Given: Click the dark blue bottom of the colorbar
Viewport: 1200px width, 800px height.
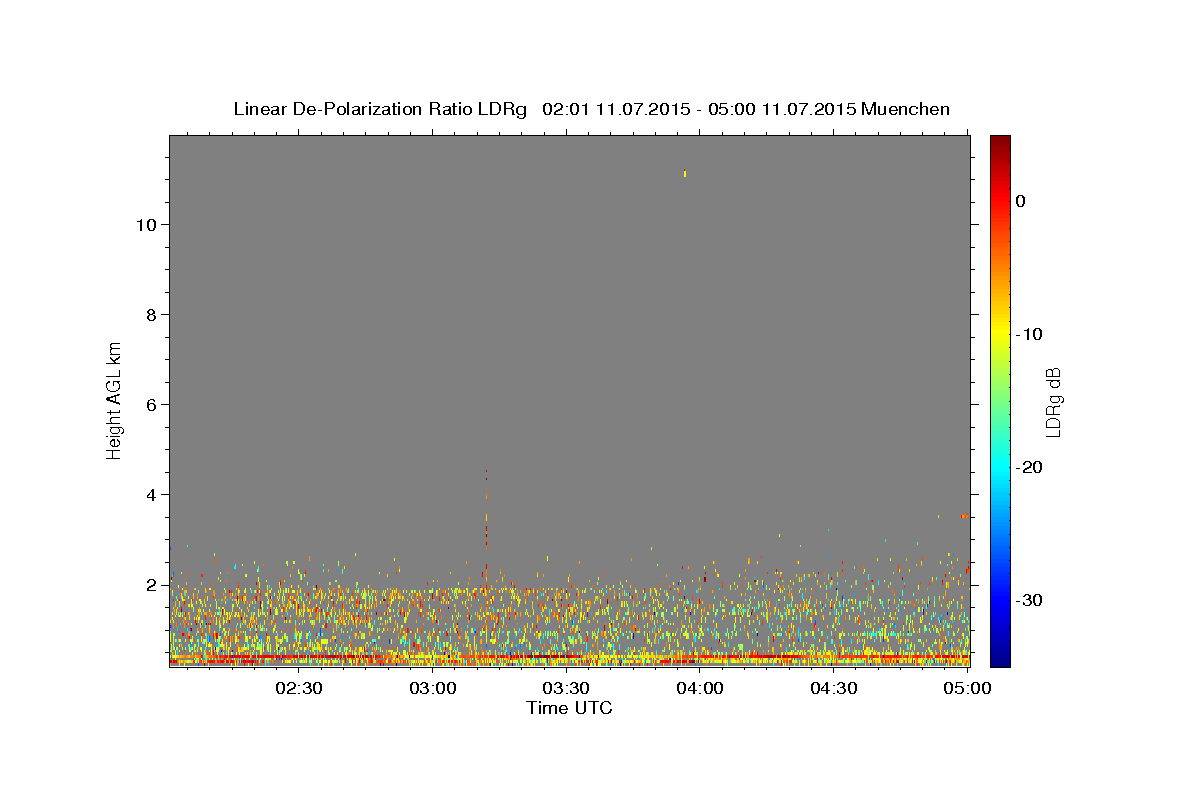Looking at the screenshot, I should tap(1000, 655).
